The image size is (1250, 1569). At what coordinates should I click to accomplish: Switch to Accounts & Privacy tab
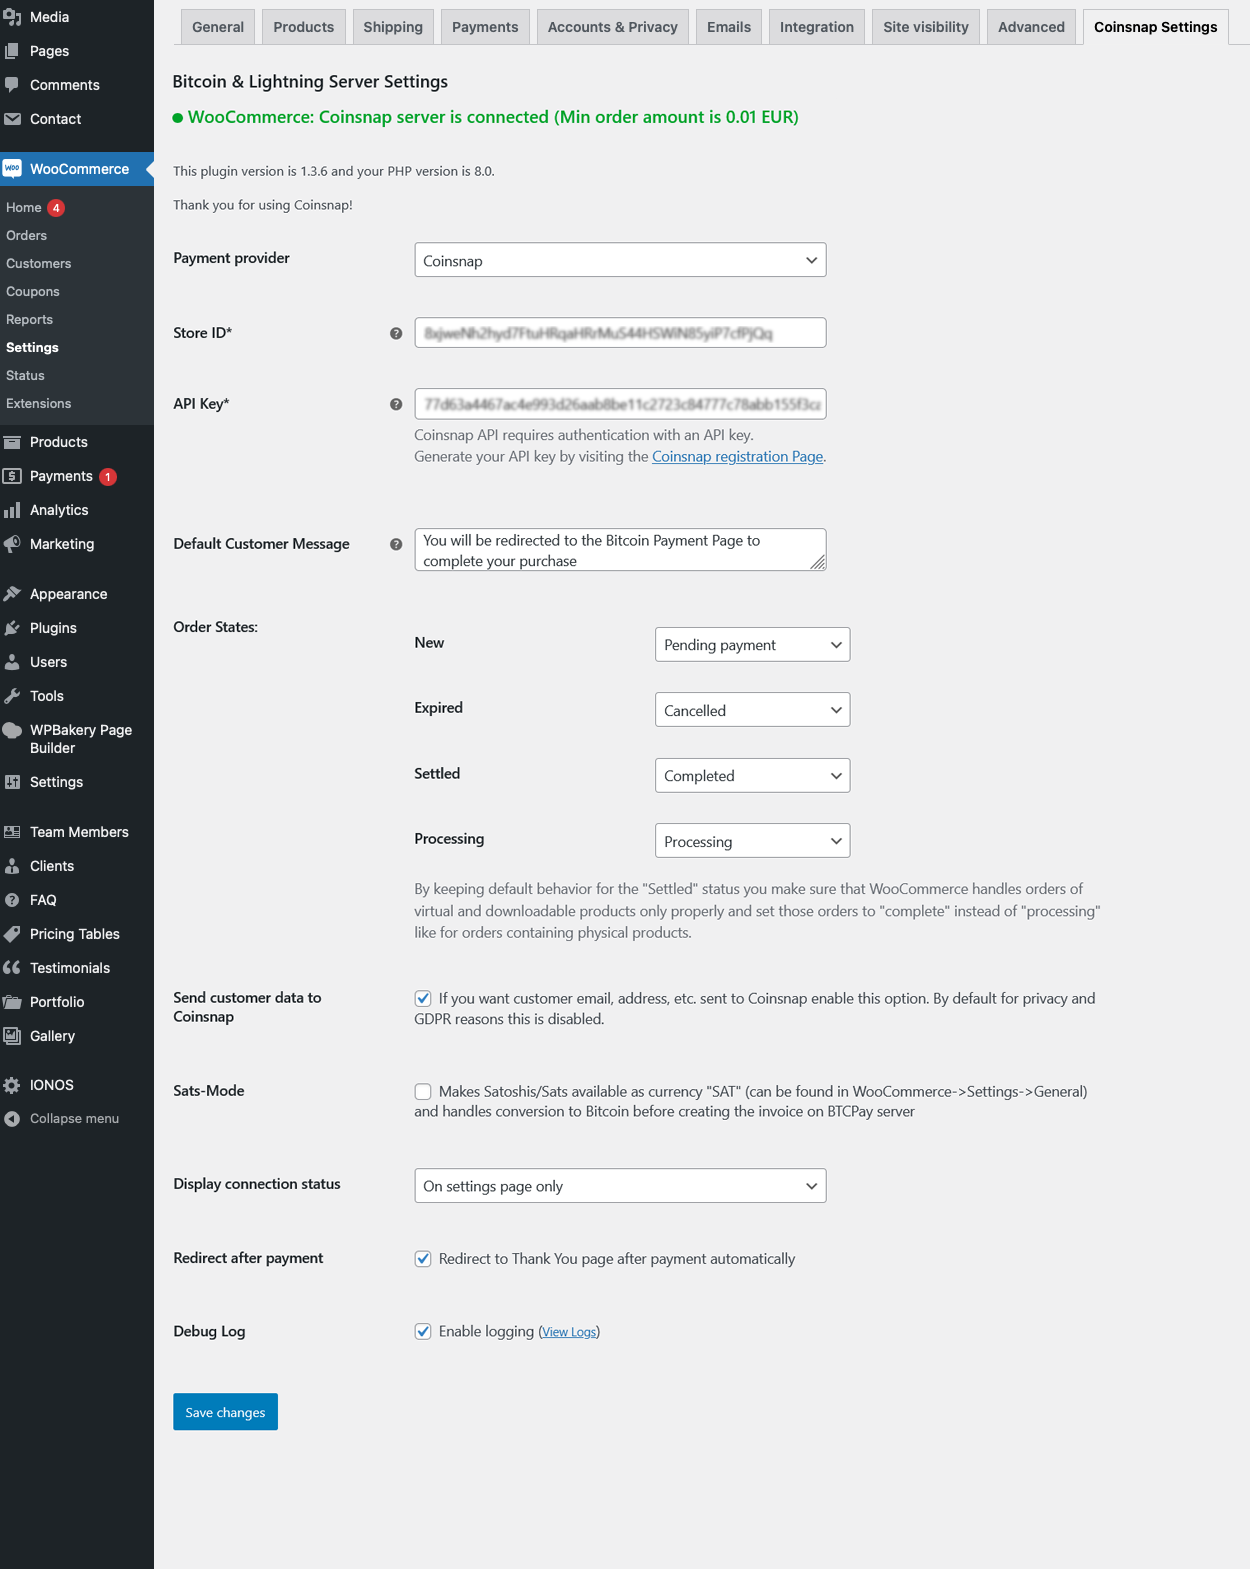coord(613,27)
